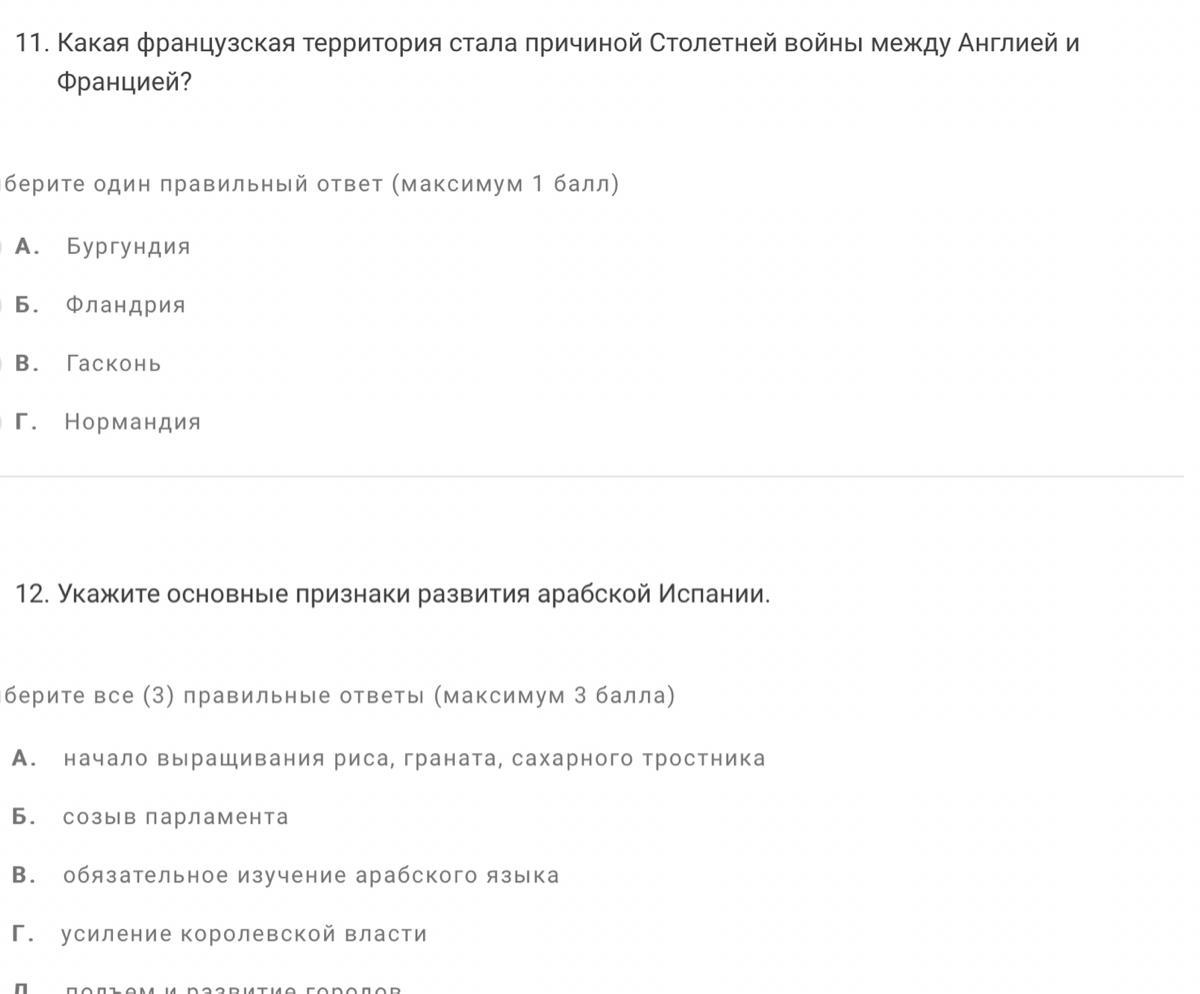Click the letter "Б." beside созыв парламента
The width and height of the screenshot is (1200, 994).
coord(24,817)
